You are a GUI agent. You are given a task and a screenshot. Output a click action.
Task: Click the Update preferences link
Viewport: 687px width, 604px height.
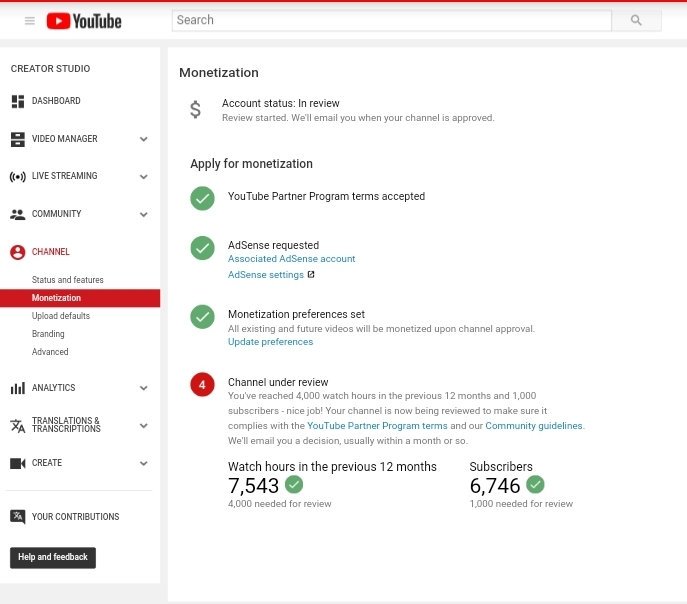click(270, 342)
